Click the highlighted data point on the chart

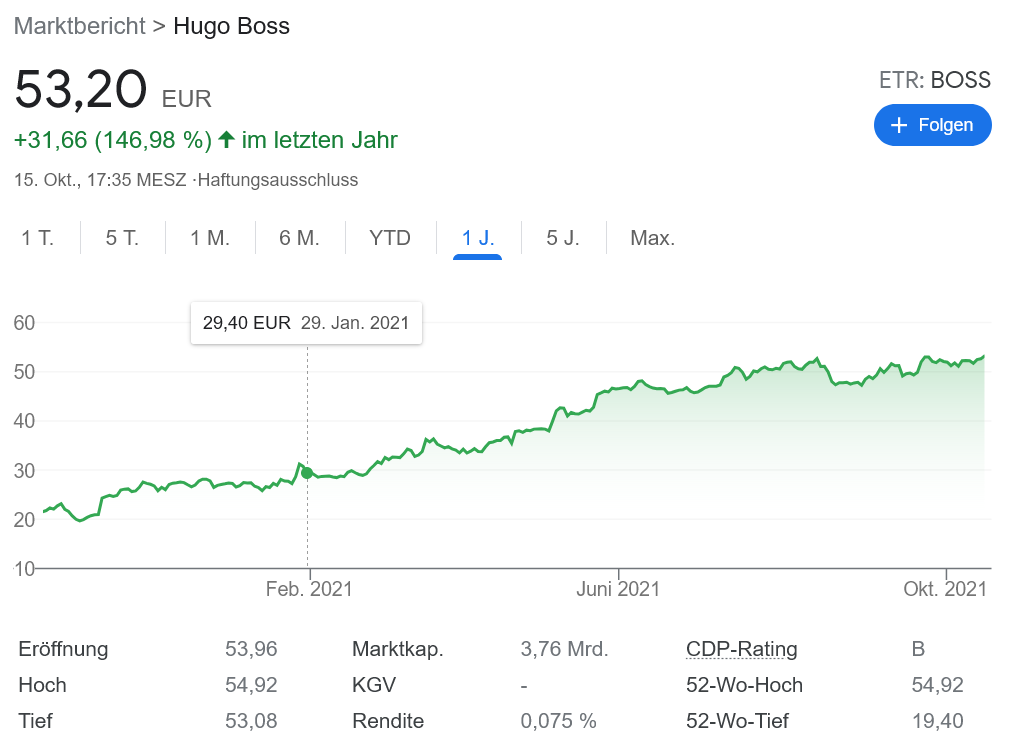(x=306, y=472)
